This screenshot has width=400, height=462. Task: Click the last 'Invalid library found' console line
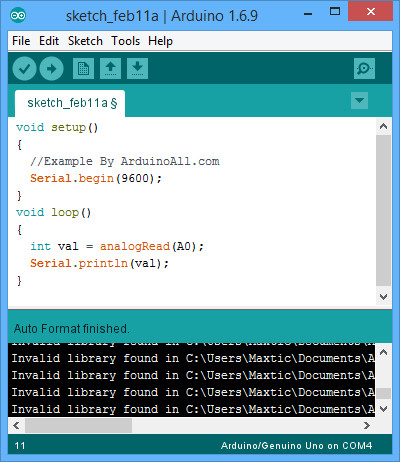click(x=193, y=409)
